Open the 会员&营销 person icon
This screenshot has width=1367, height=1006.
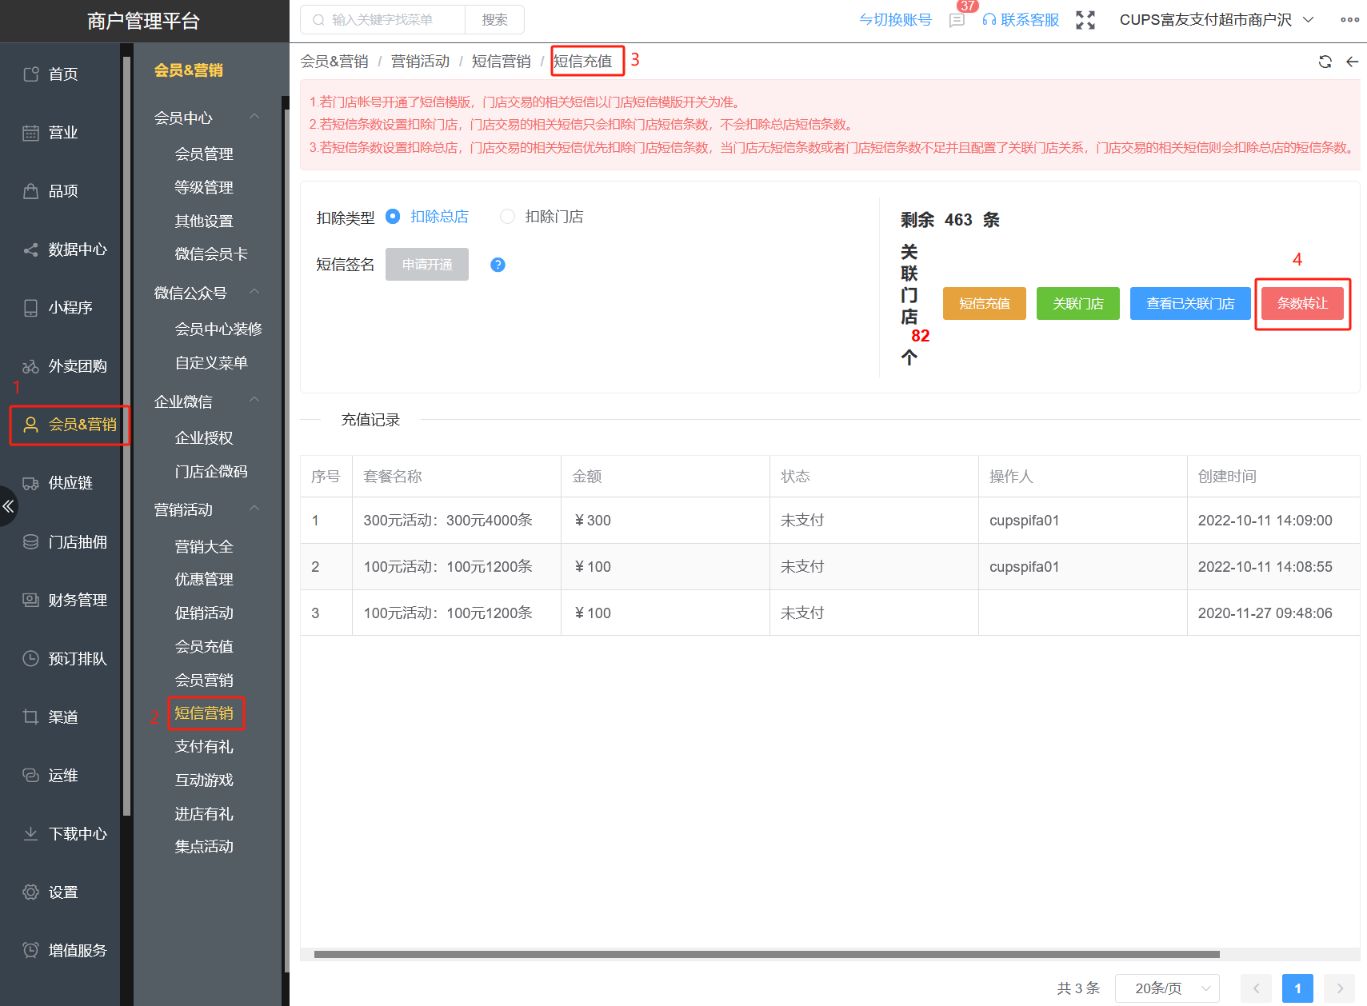(31, 424)
